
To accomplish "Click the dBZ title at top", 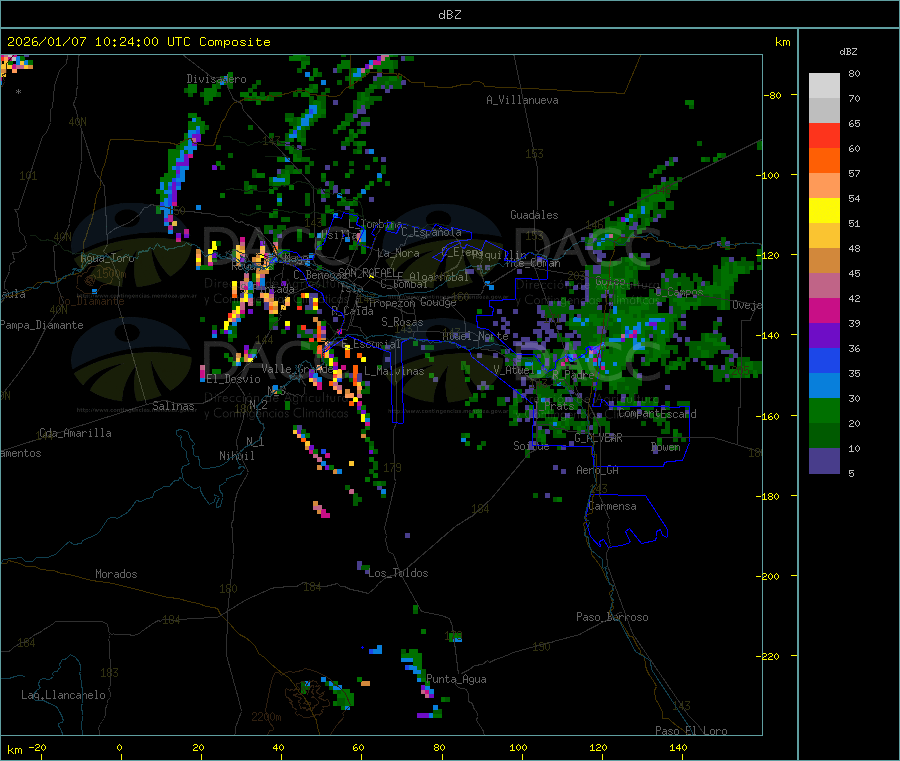I will (449, 15).
